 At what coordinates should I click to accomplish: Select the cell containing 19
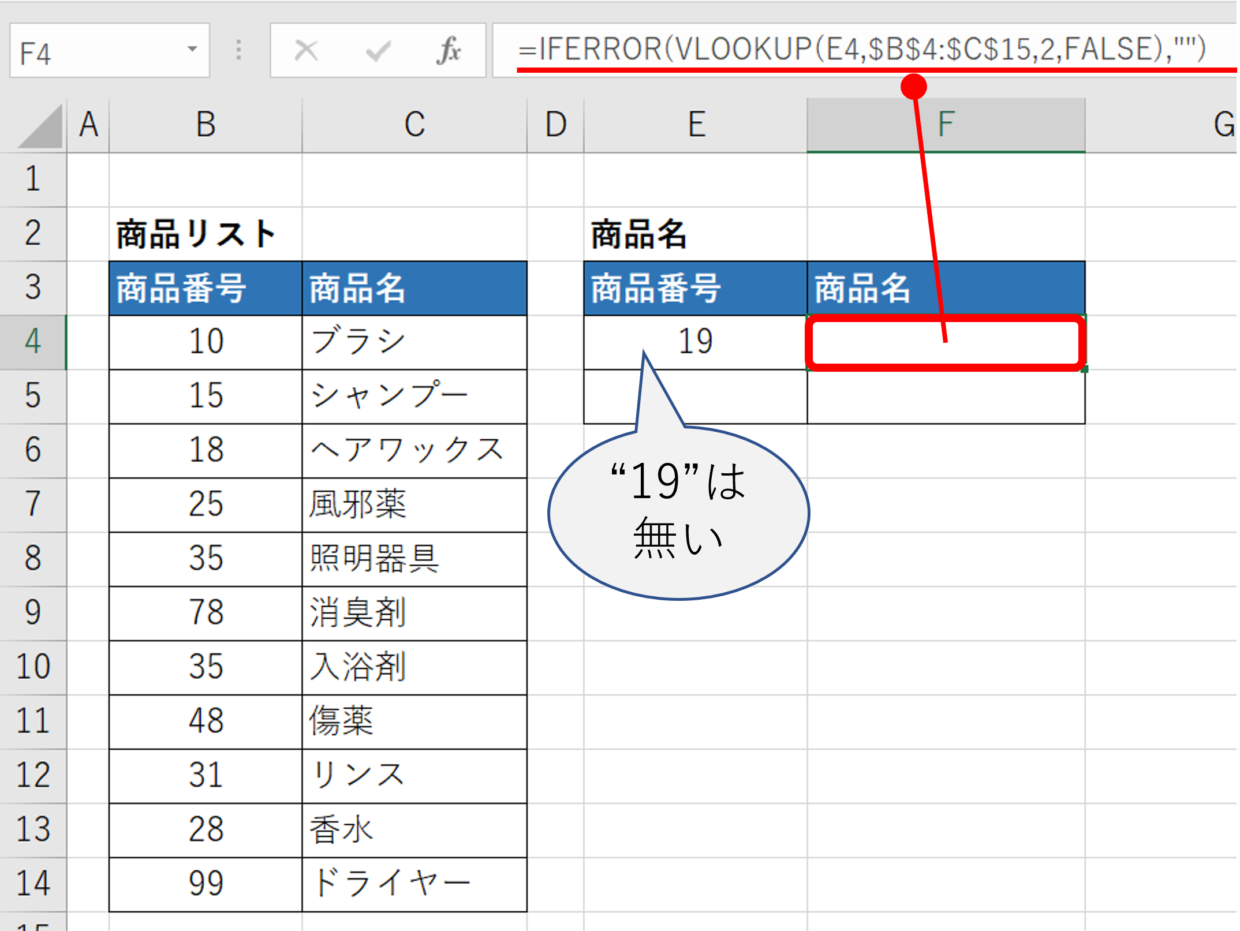click(x=696, y=342)
